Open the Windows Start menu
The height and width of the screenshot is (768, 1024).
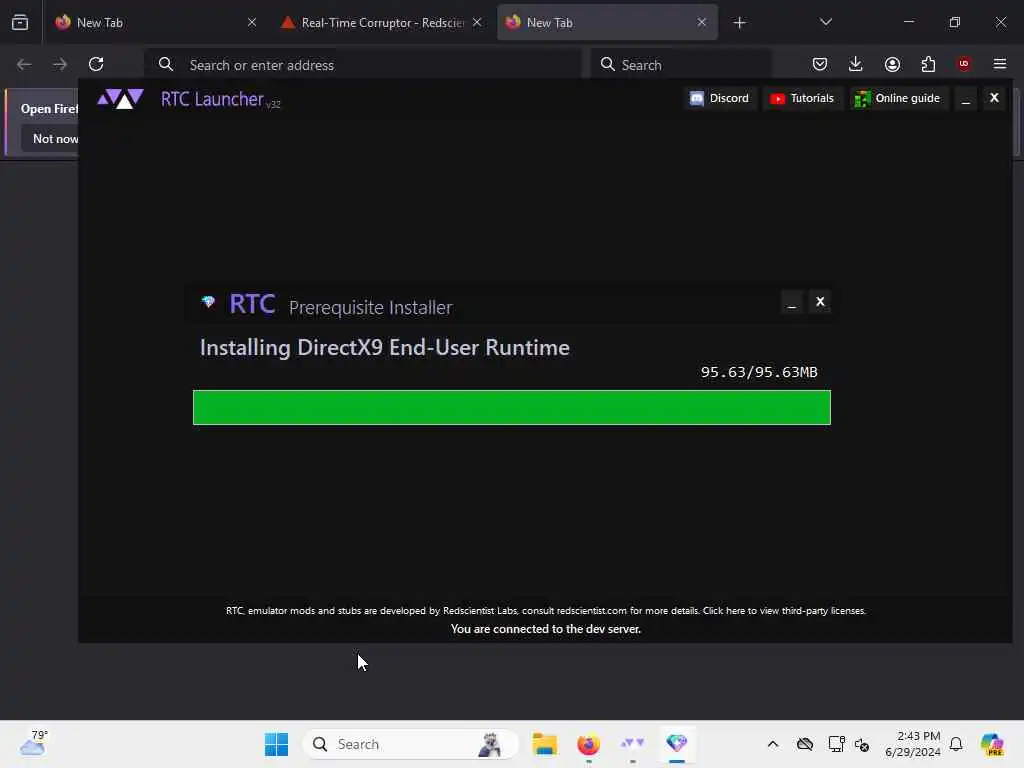click(x=276, y=744)
